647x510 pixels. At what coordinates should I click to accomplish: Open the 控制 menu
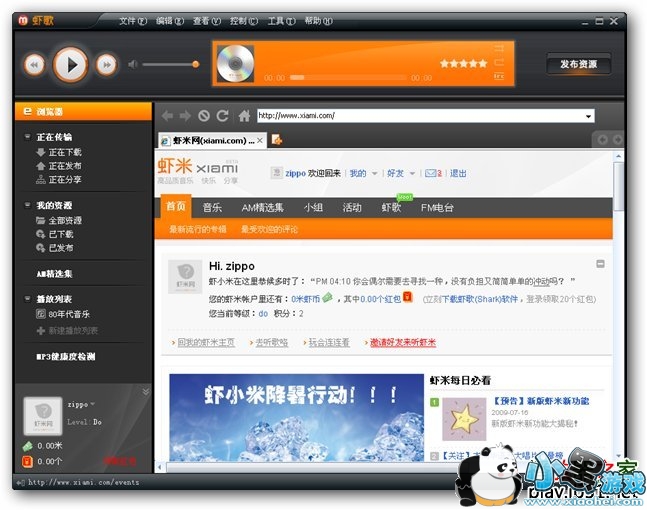pos(244,21)
